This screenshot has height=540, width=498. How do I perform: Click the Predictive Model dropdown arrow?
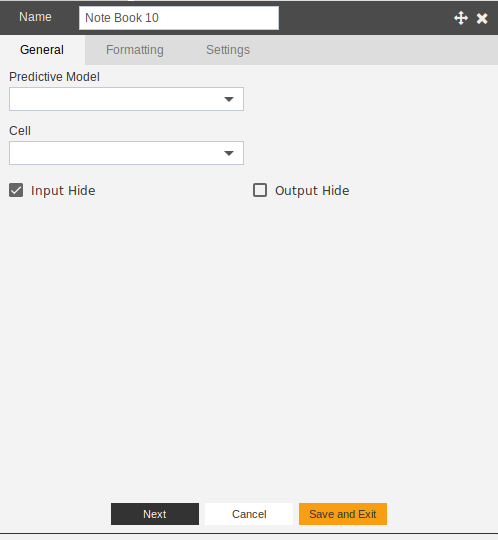point(229,100)
